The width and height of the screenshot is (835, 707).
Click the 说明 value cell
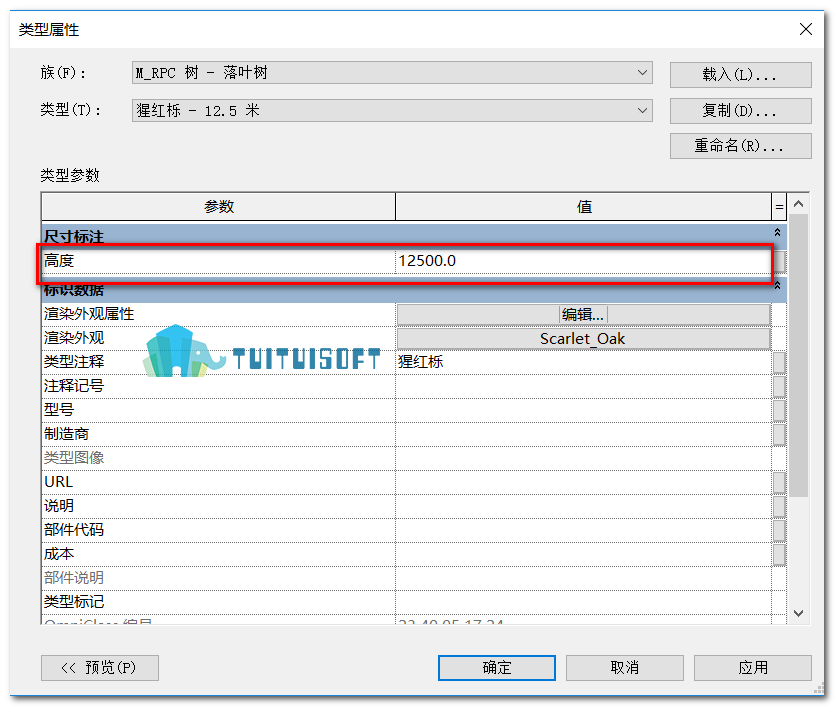[x=583, y=506]
